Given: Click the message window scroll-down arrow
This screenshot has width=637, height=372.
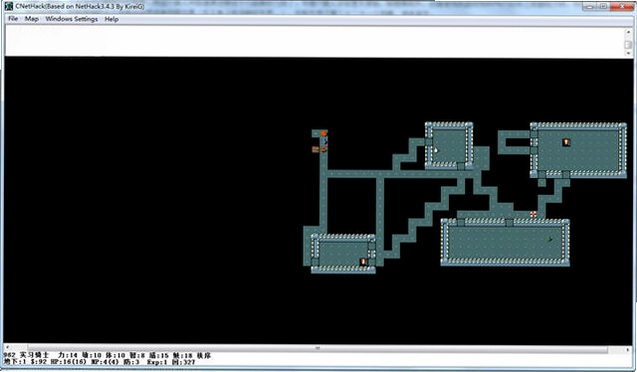Looking at the screenshot, I should pyautogui.click(x=628, y=54).
